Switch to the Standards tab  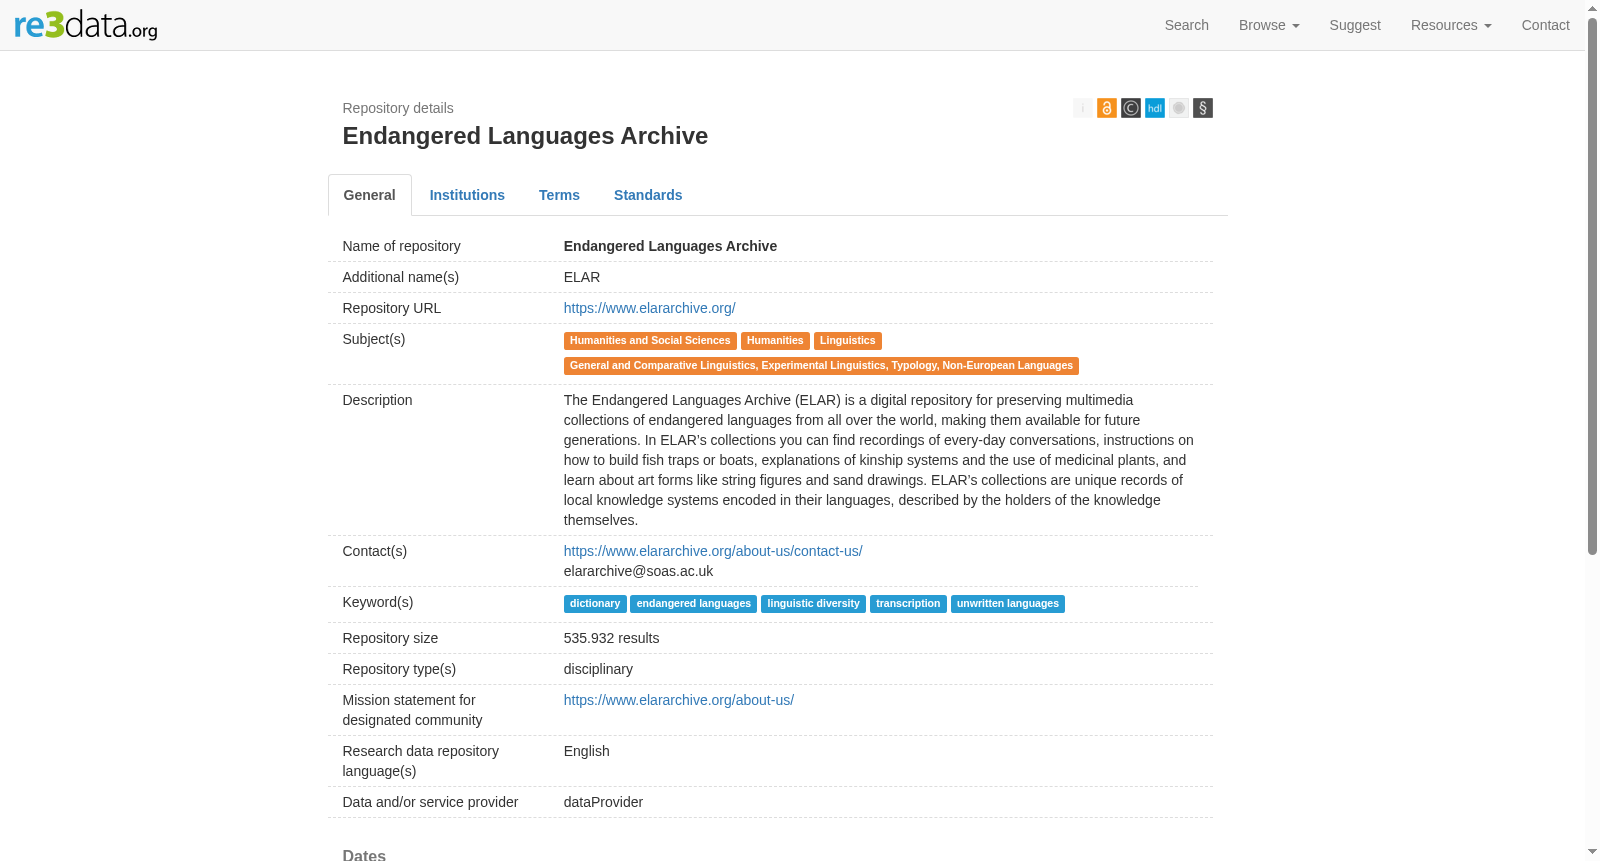click(648, 195)
